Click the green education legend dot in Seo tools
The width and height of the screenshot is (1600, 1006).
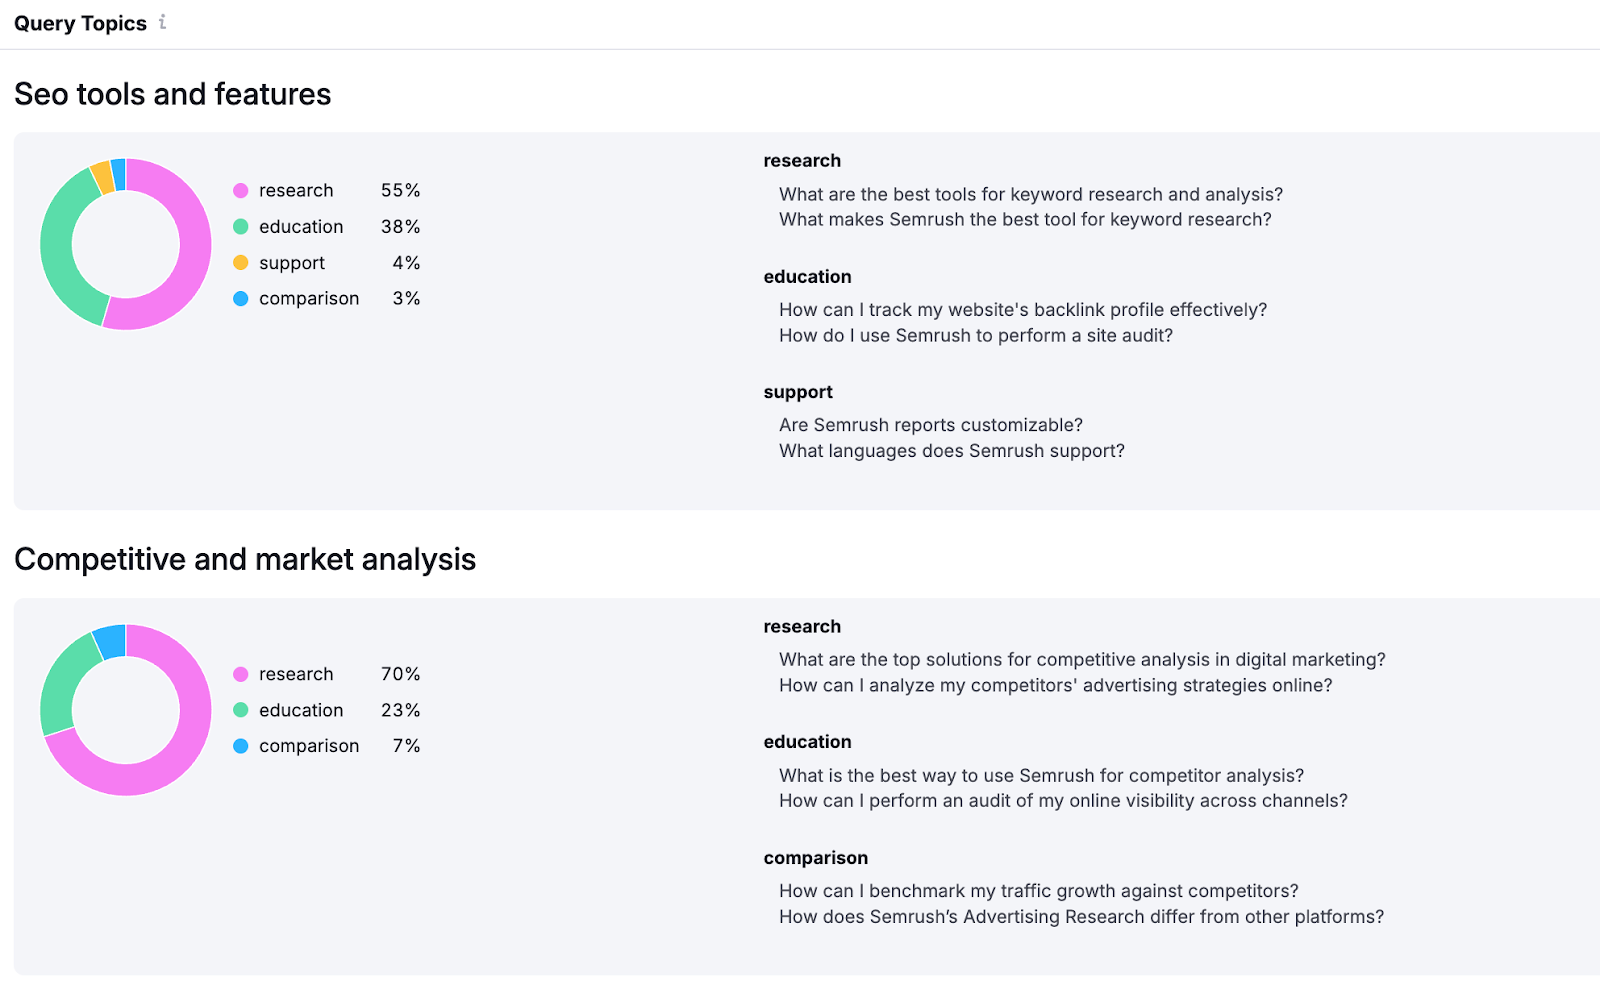click(241, 227)
